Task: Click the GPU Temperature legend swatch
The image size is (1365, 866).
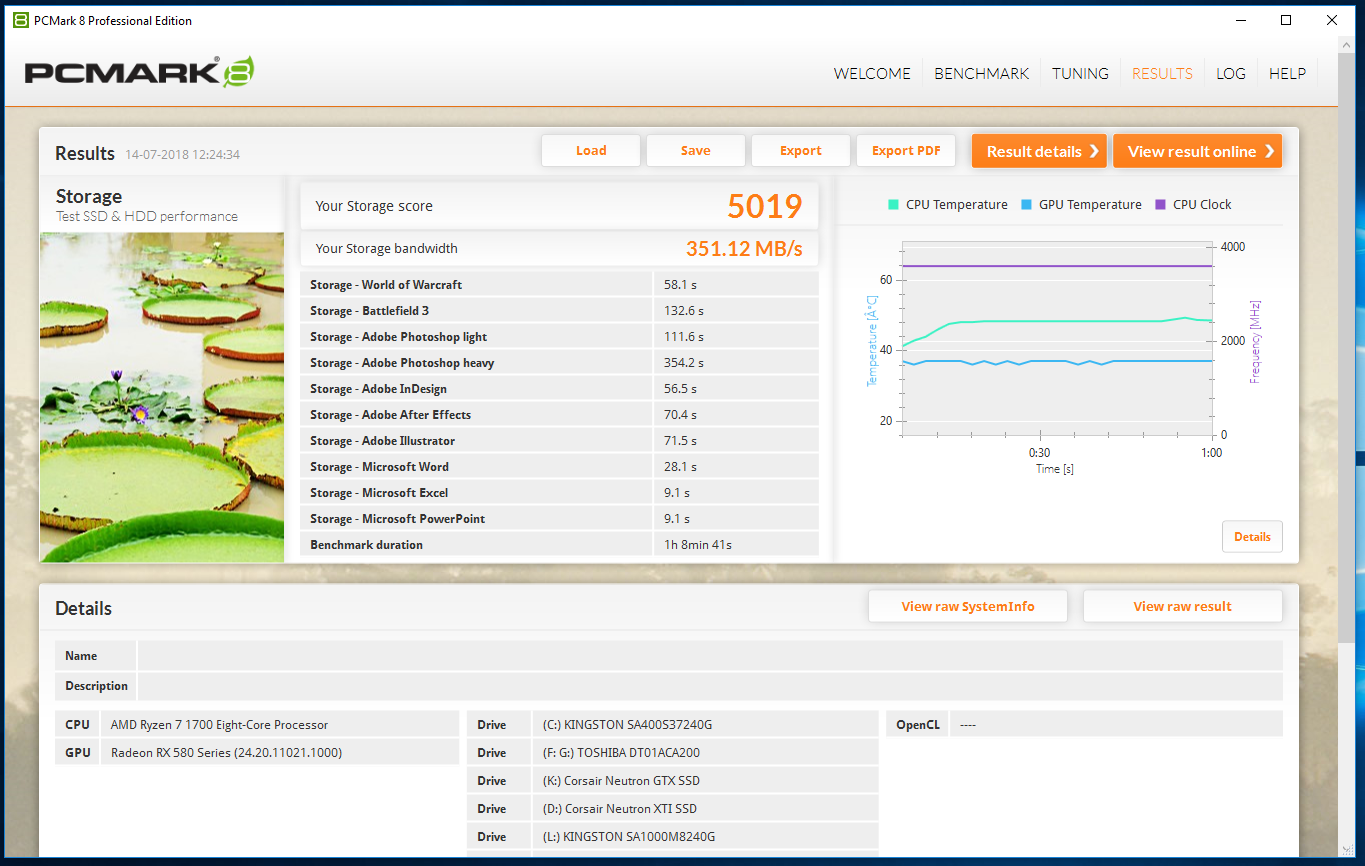Action: tap(1026, 205)
